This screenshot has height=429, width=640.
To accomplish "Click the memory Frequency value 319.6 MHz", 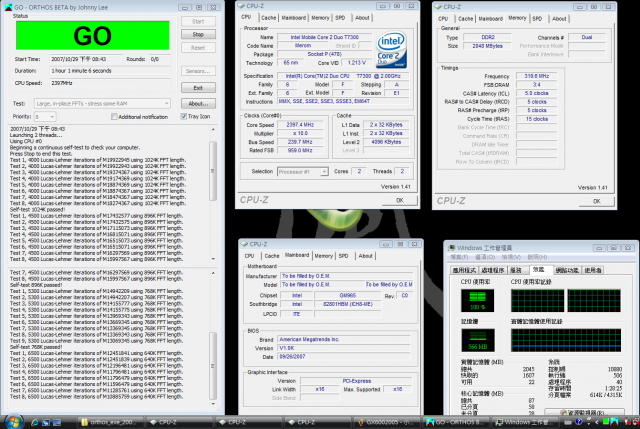I will click(536, 76).
